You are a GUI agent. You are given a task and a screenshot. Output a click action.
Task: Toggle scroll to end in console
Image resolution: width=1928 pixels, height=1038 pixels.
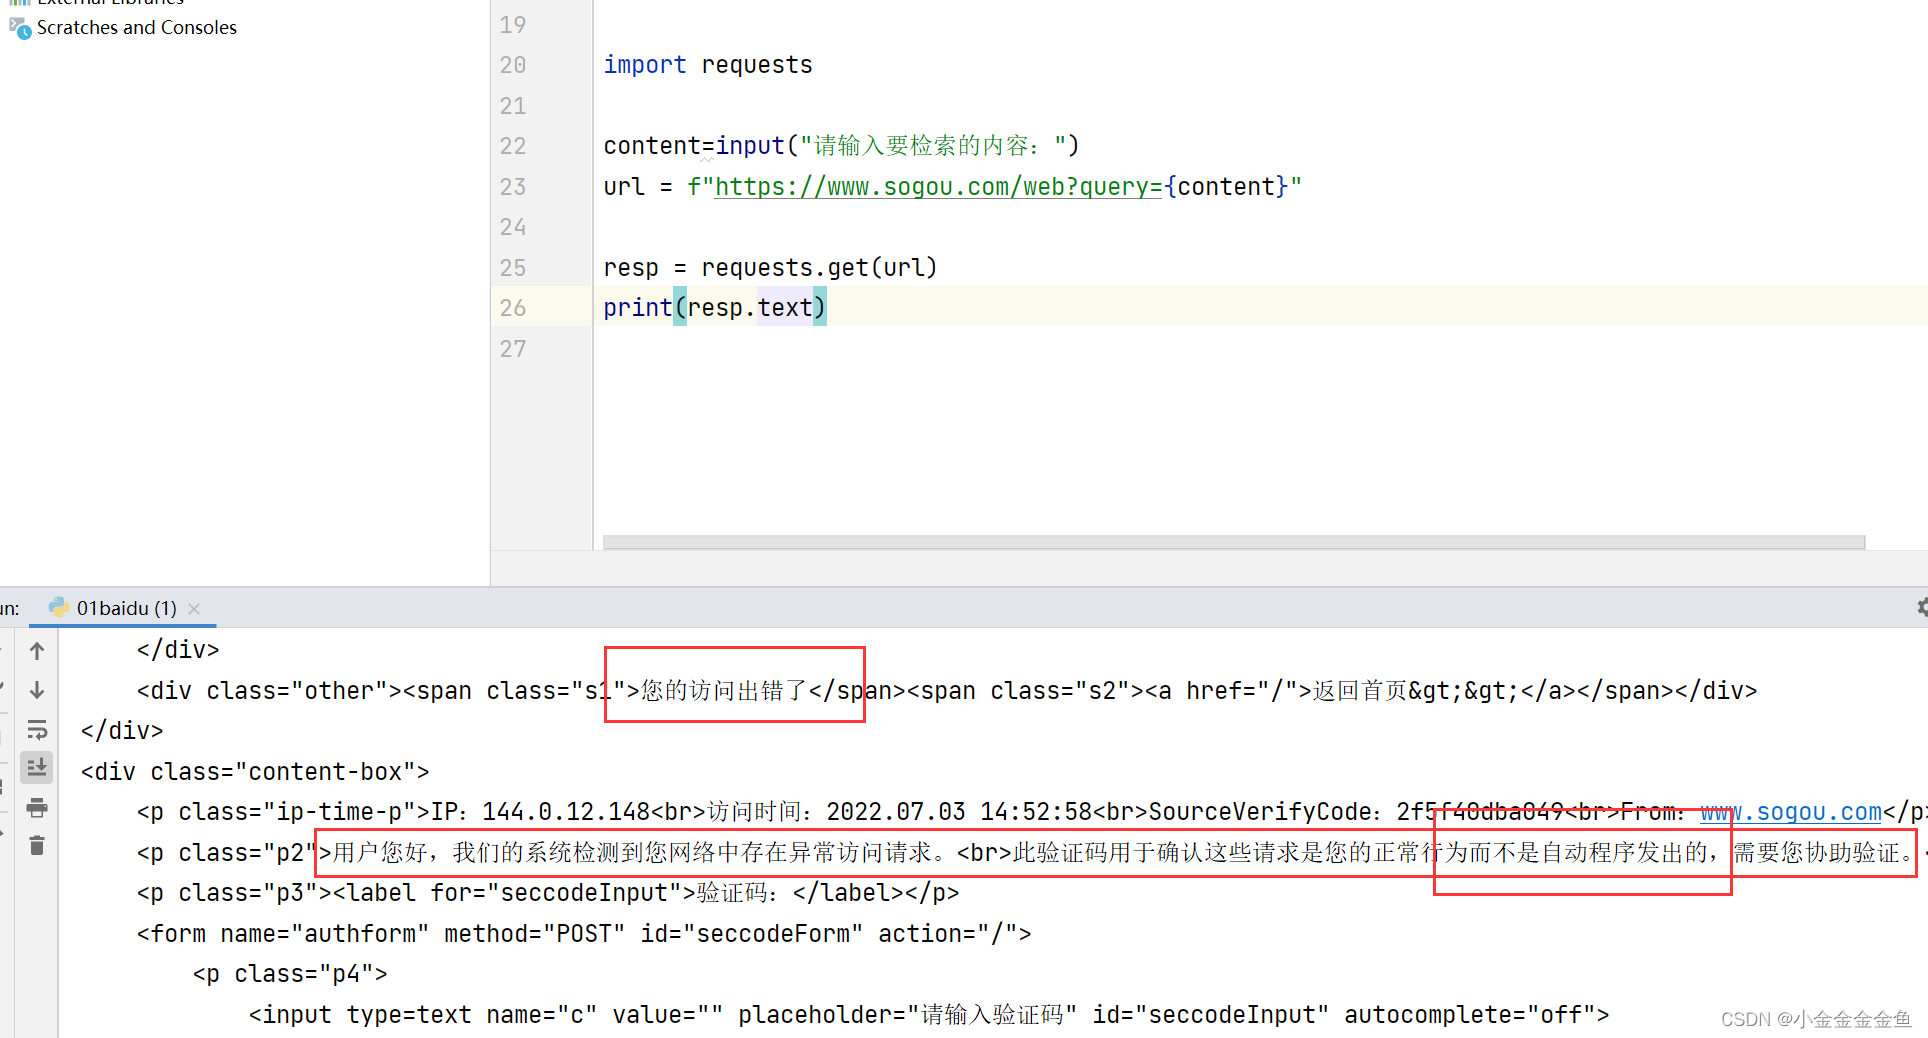click(37, 767)
